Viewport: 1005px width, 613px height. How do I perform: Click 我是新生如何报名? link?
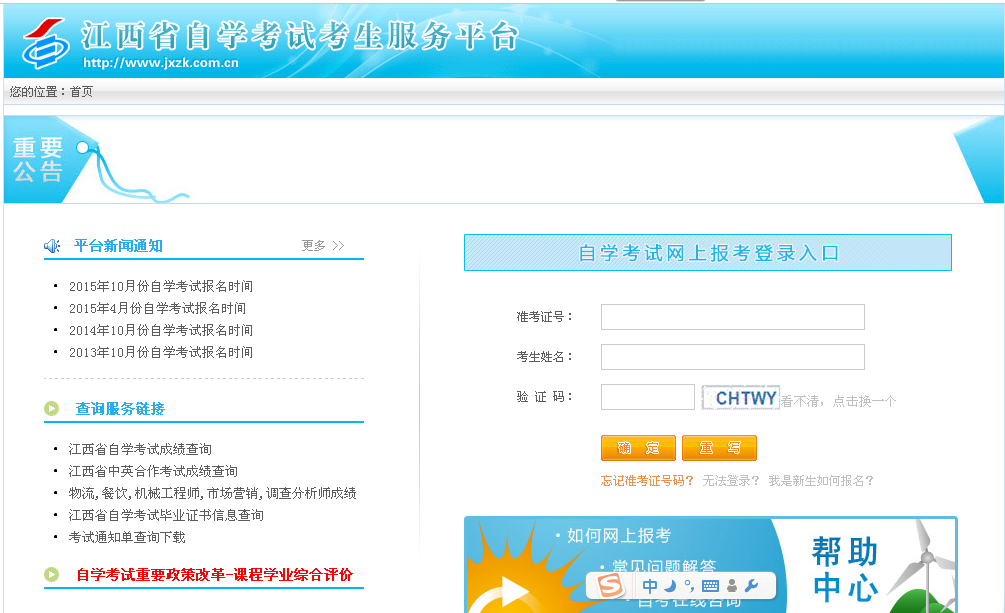tap(821, 481)
